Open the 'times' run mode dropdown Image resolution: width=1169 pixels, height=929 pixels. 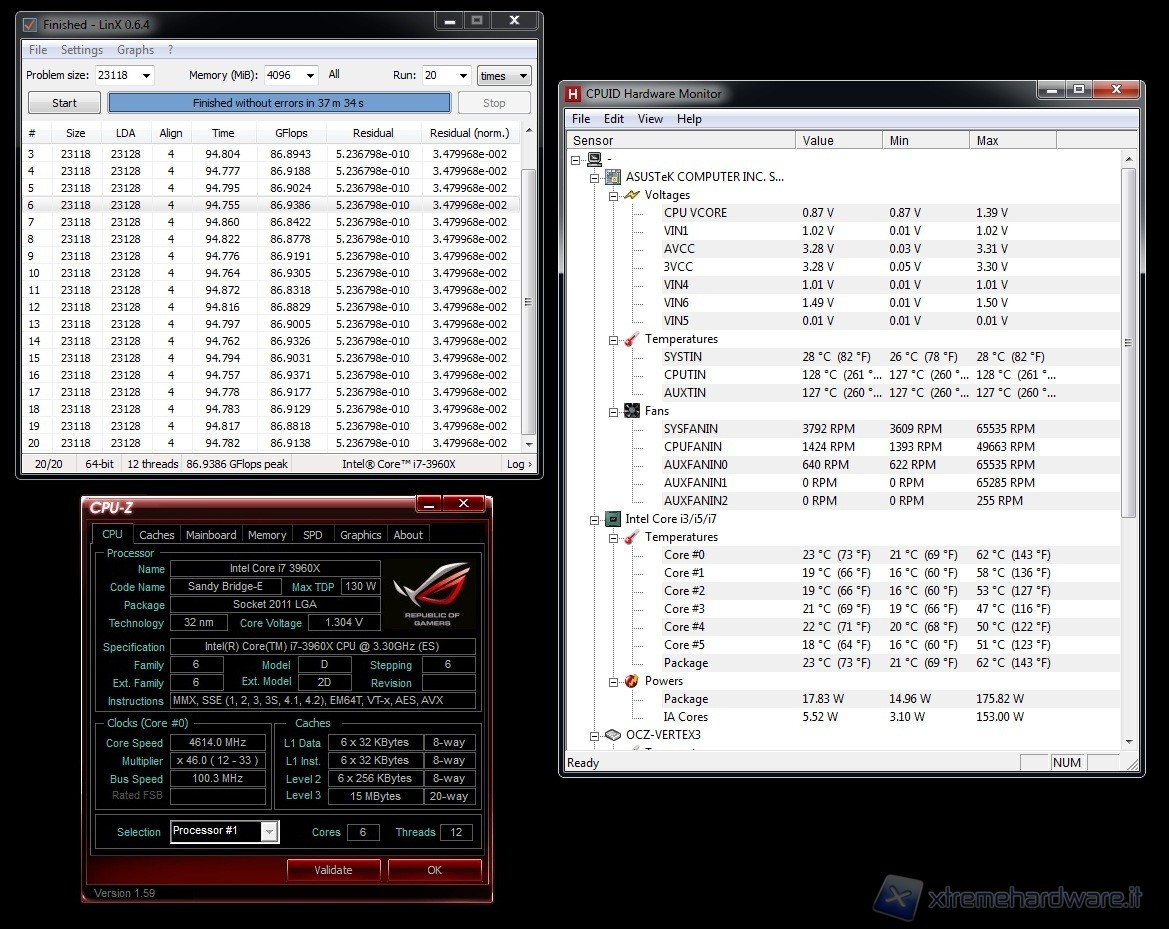pyautogui.click(x=522, y=76)
